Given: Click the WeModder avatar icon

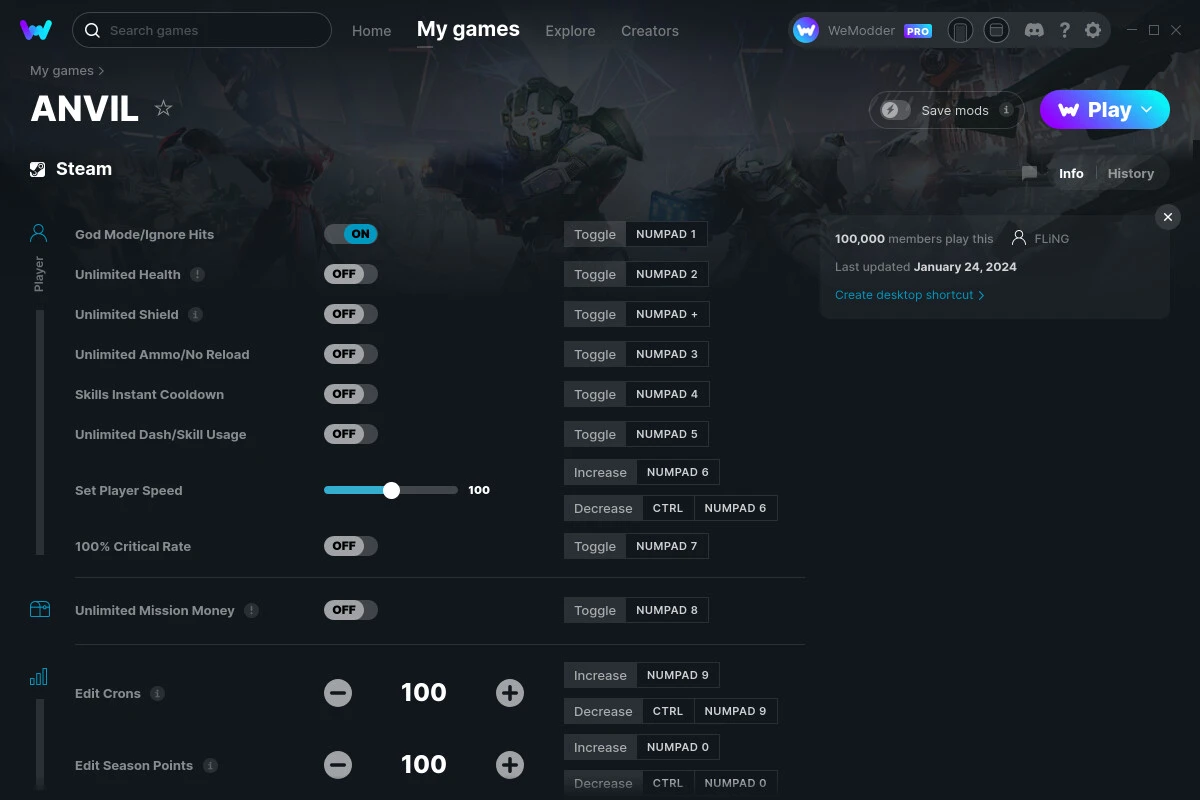Looking at the screenshot, I should pos(806,30).
